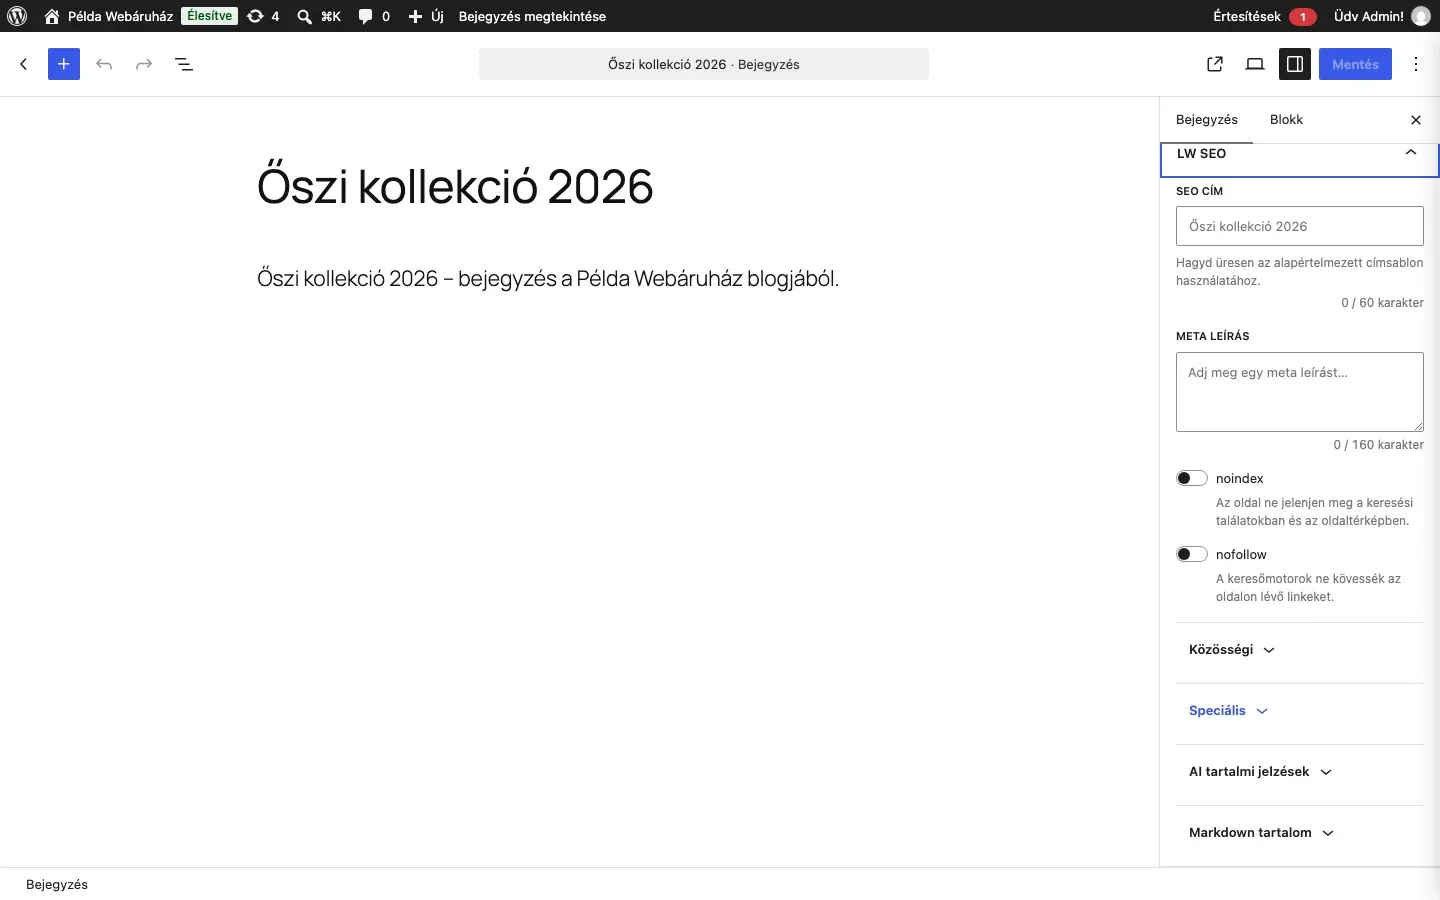Click the Mentés save button

[1356, 64]
